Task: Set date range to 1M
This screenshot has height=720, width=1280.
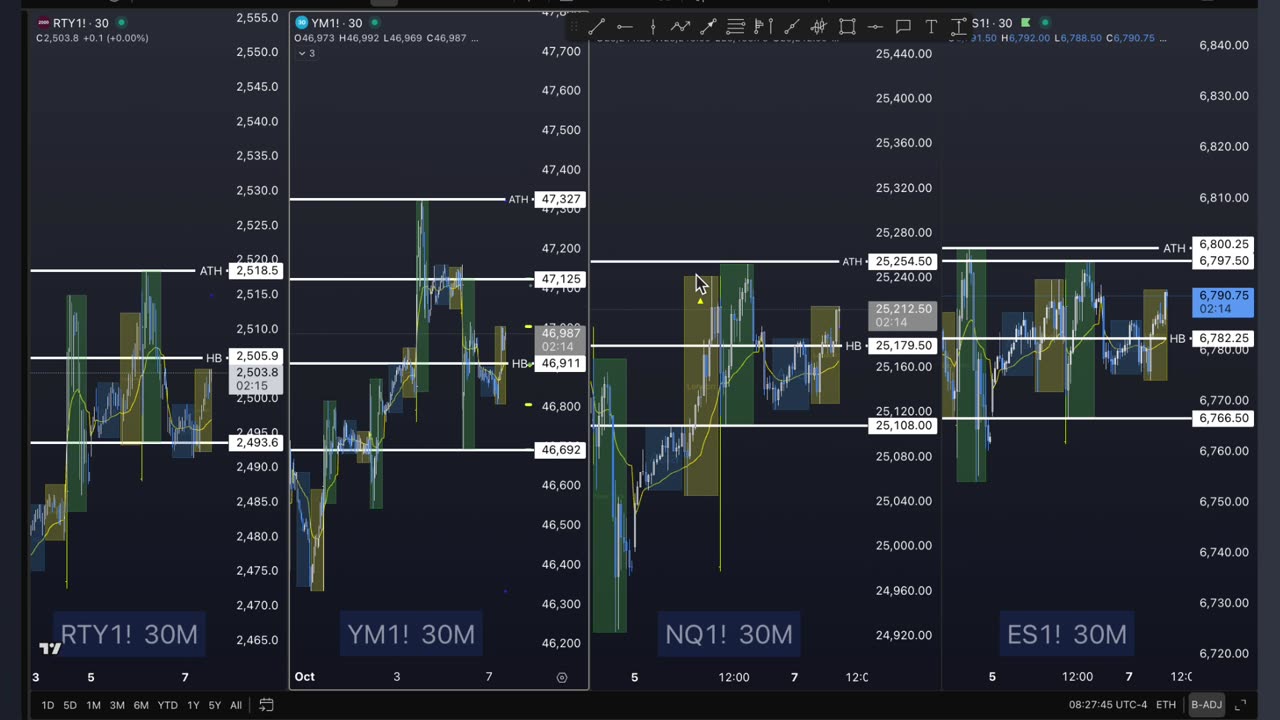Action: click(93, 705)
